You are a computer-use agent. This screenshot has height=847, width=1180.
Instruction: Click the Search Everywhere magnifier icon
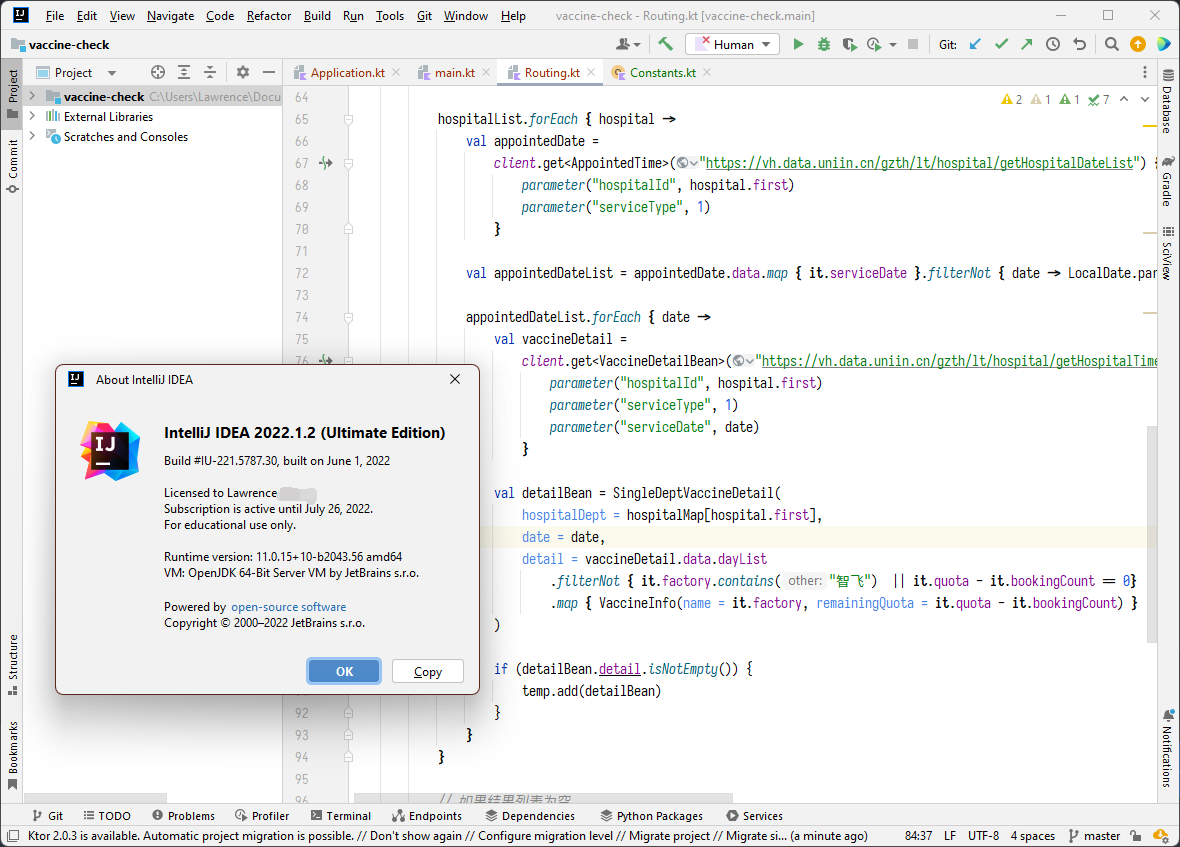pos(1111,44)
